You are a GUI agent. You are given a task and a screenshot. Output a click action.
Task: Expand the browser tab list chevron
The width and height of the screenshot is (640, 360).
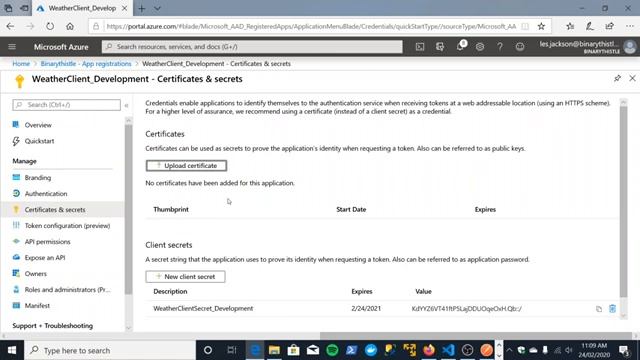[157, 8]
